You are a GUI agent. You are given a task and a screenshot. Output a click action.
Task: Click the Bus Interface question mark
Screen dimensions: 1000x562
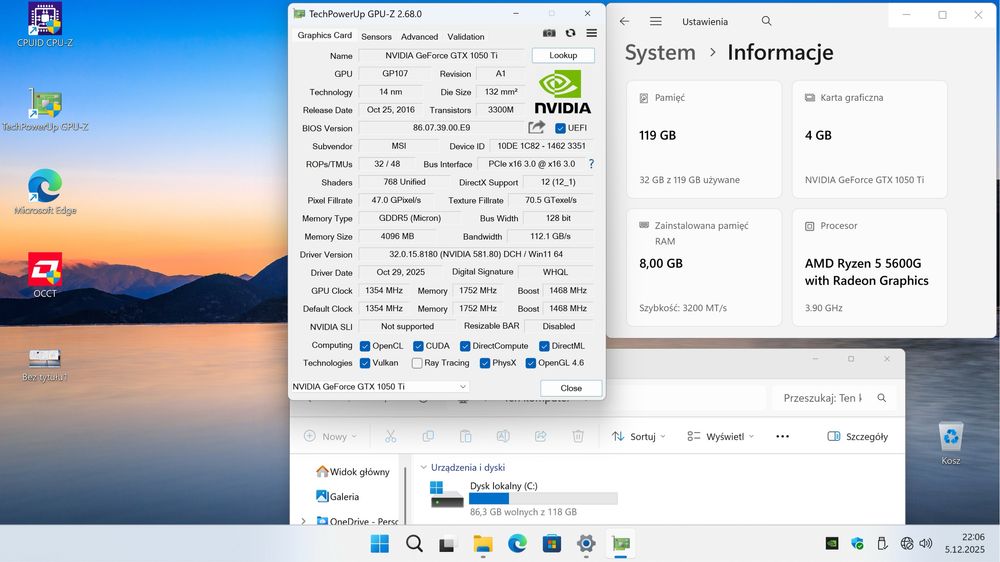tap(591, 164)
